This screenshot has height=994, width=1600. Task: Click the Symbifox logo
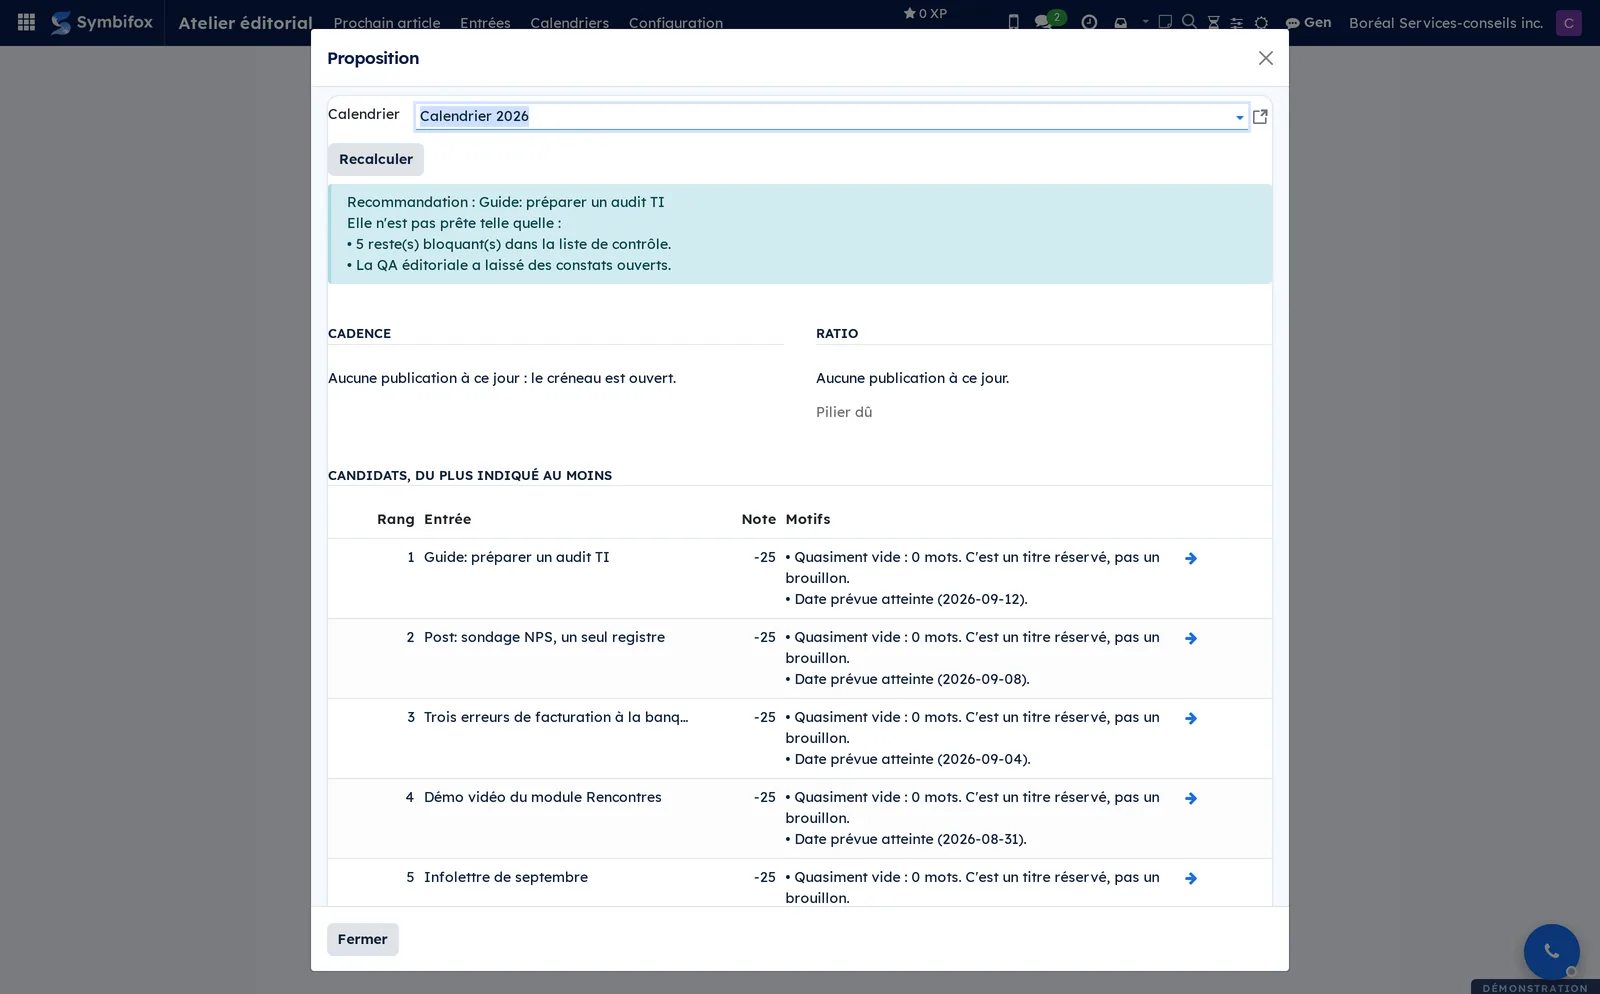(x=102, y=22)
